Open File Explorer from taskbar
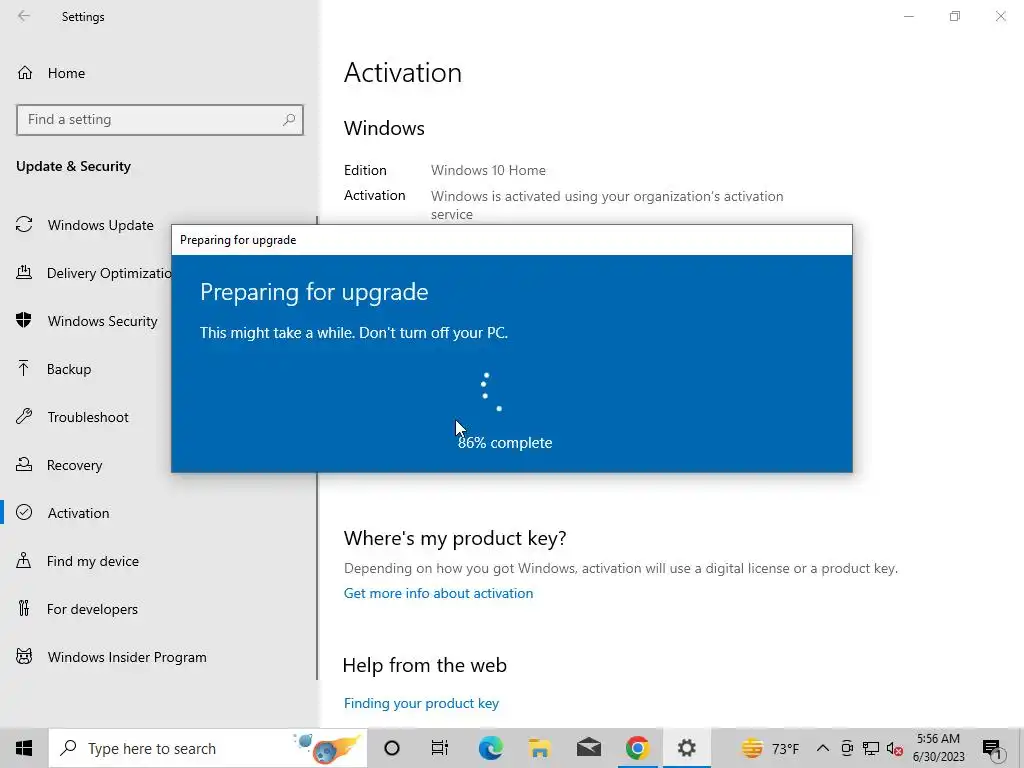The image size is (1024, 768). pos(539,748)
